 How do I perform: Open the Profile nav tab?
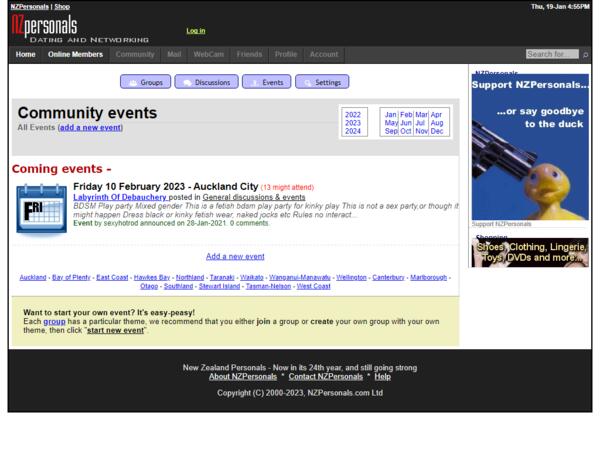pos(286,54)
